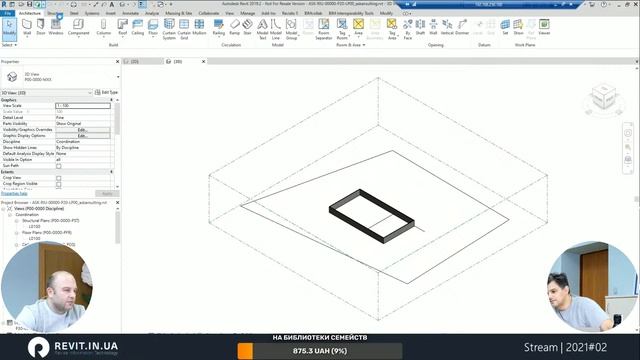Screen dimensions: 640x360
Task: Select the Tag Area tool
Action: (392, 29)
